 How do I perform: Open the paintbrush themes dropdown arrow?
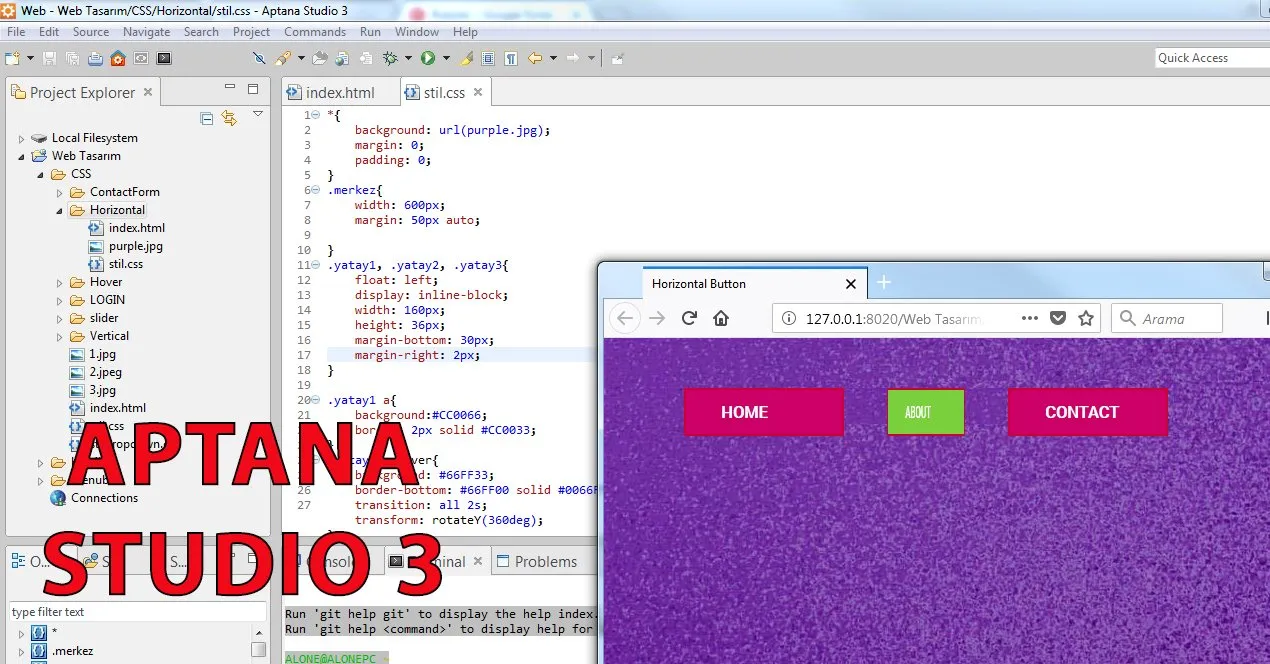point(301,58)
